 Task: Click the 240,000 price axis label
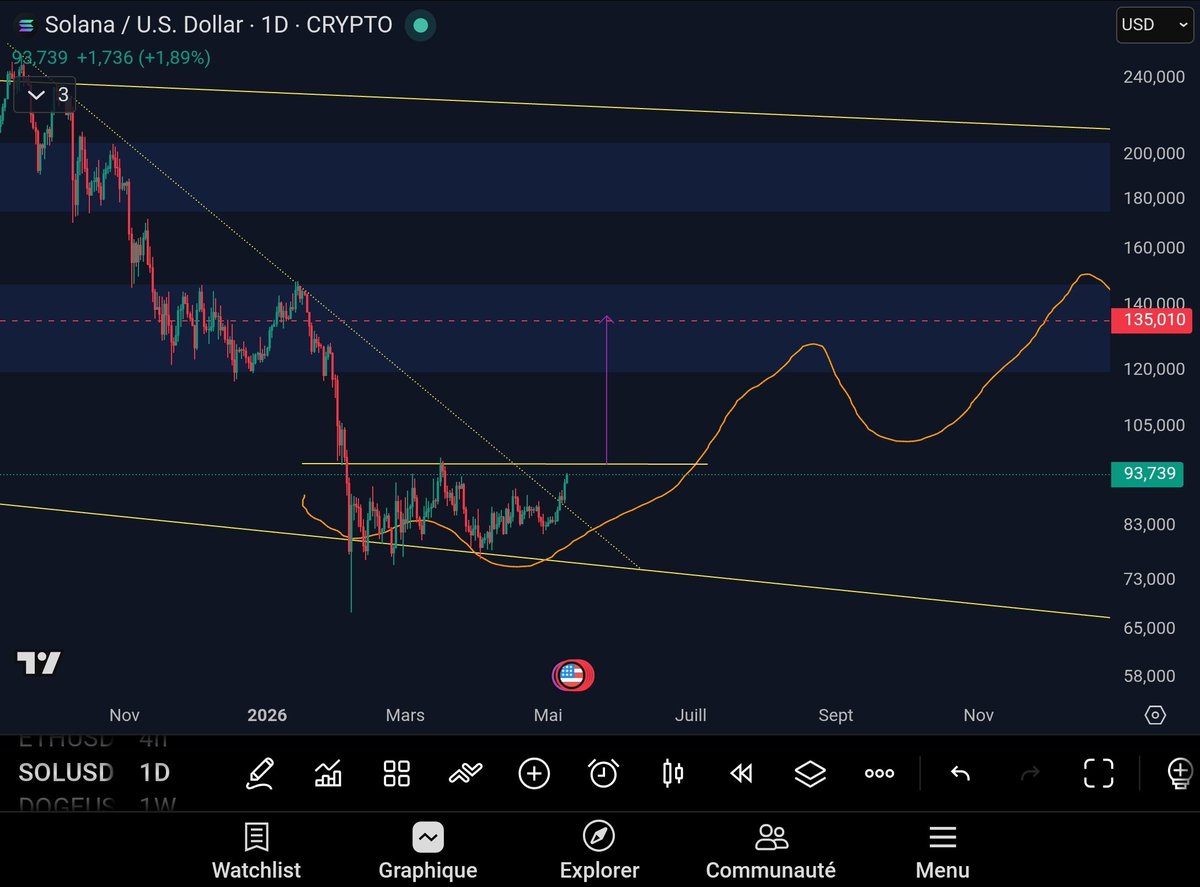click(x=1153, y=76)
